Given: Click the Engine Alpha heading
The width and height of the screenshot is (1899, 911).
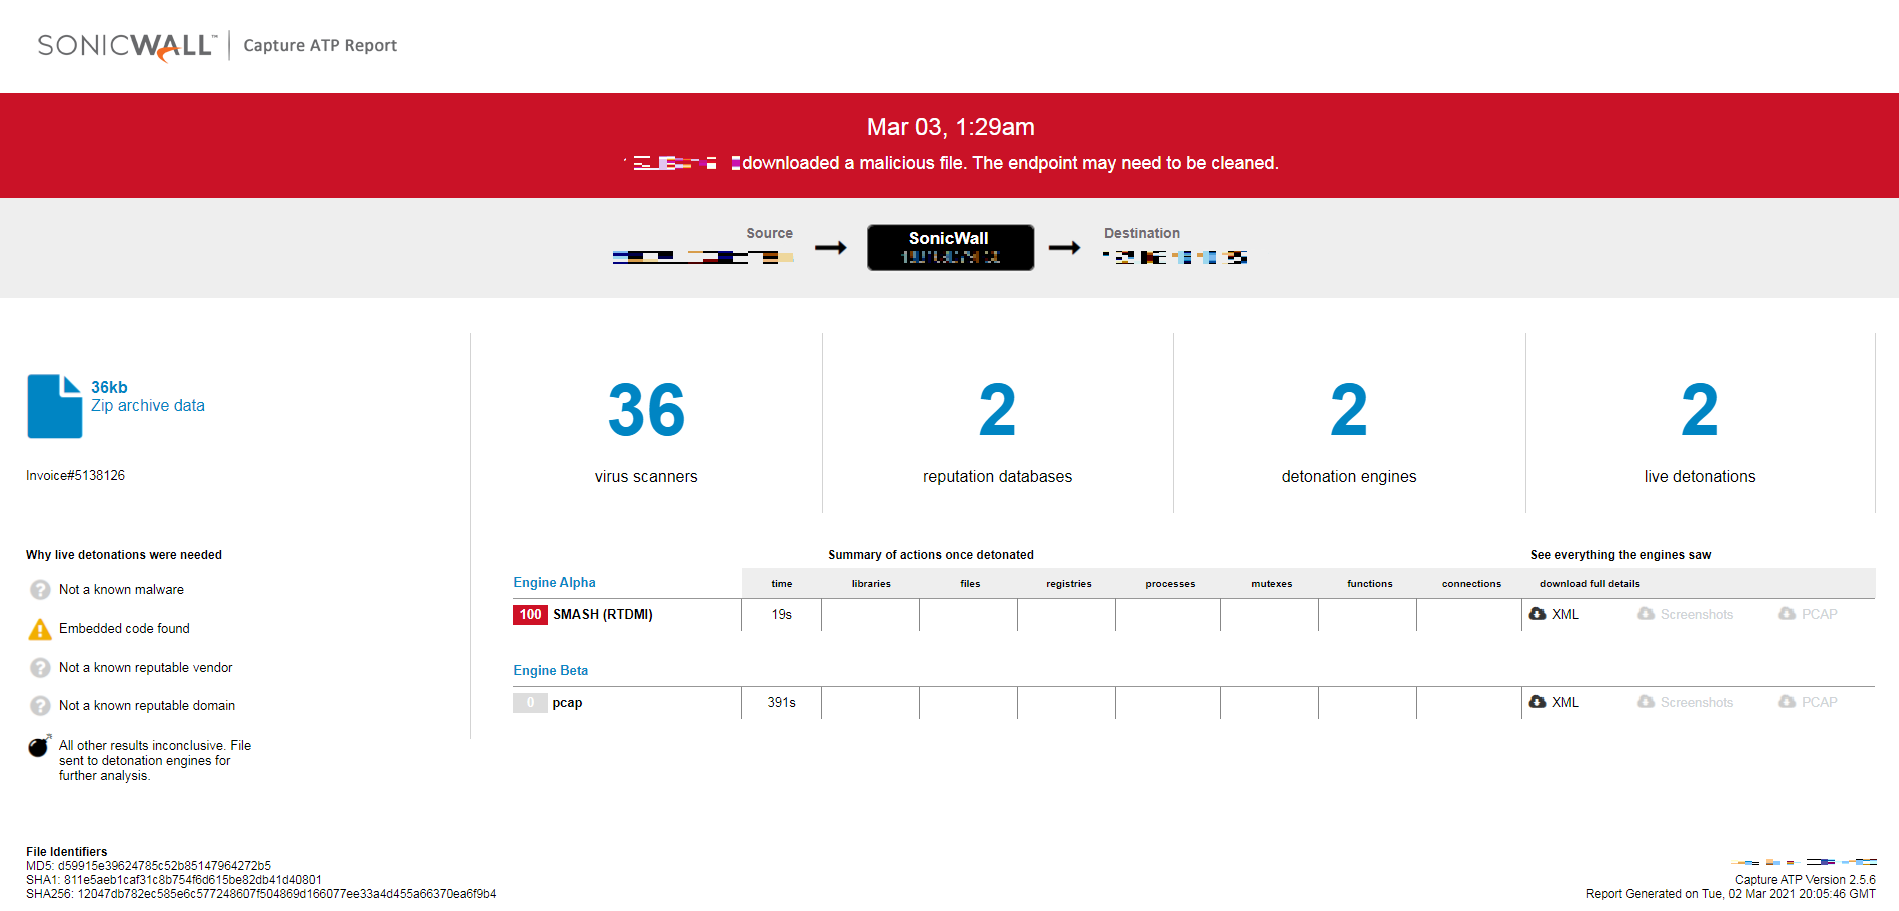Looking at the screenshot, I should coord(554,583).
